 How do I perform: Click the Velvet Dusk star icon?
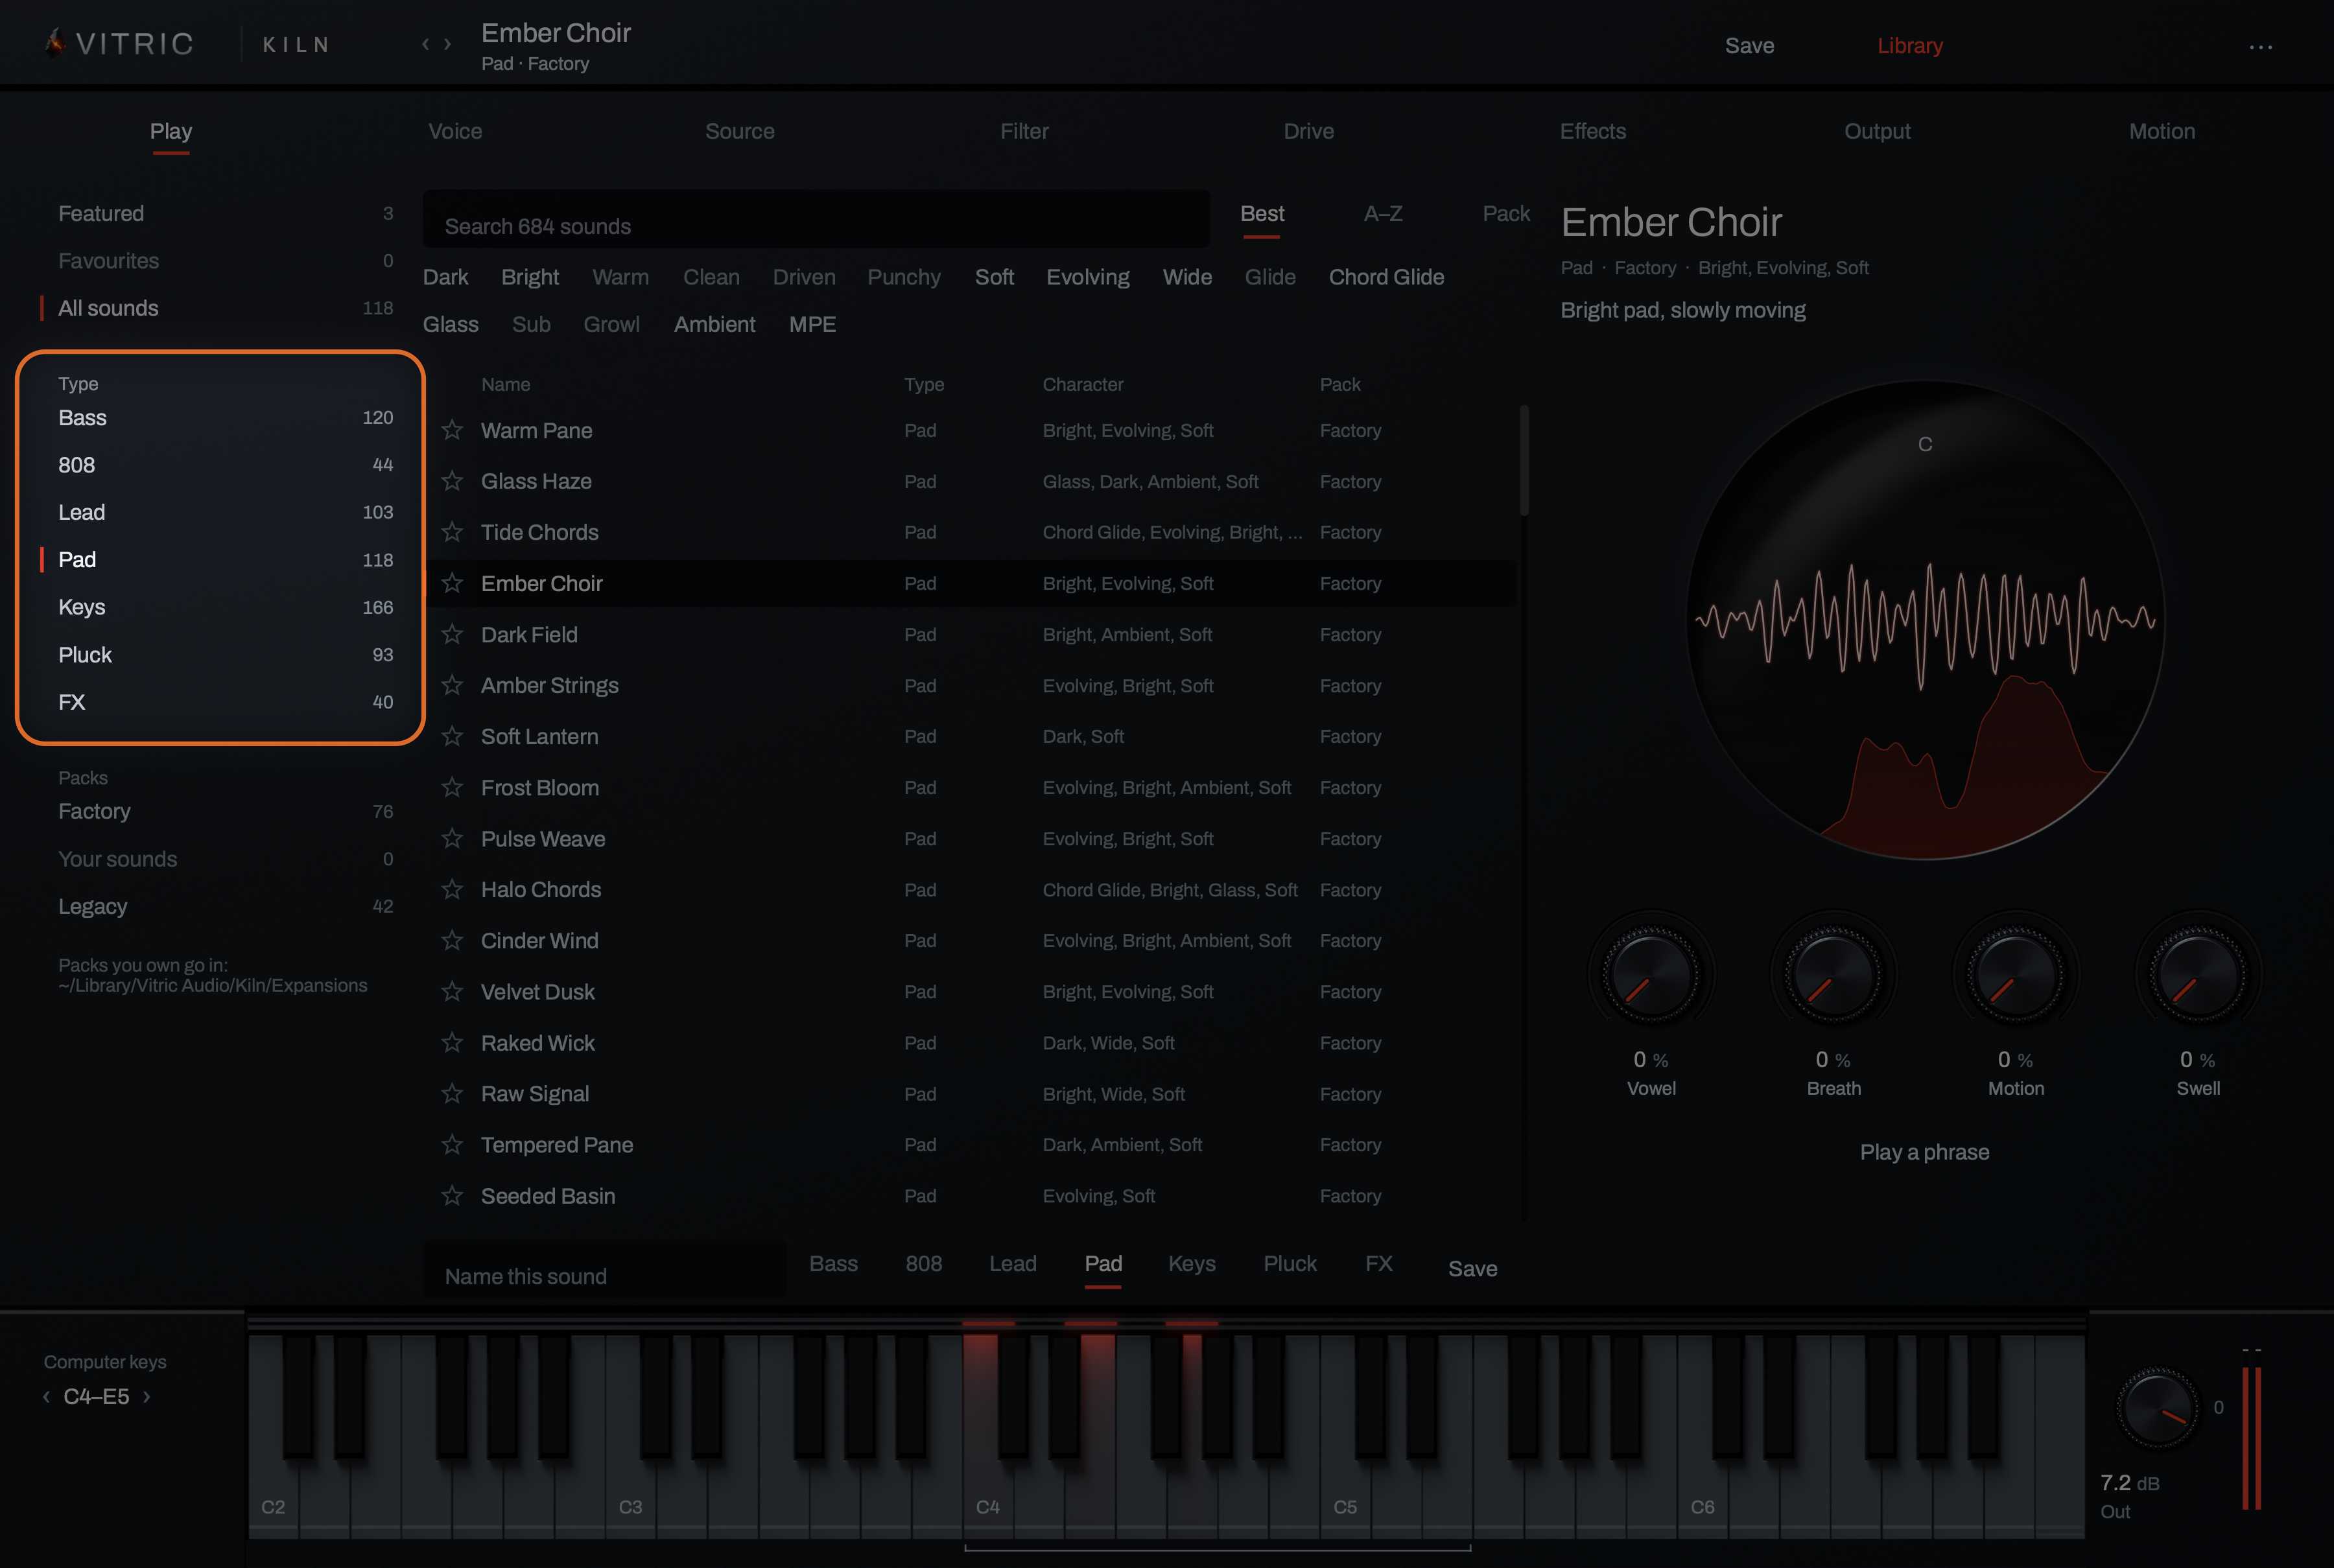tap(452, 991)
